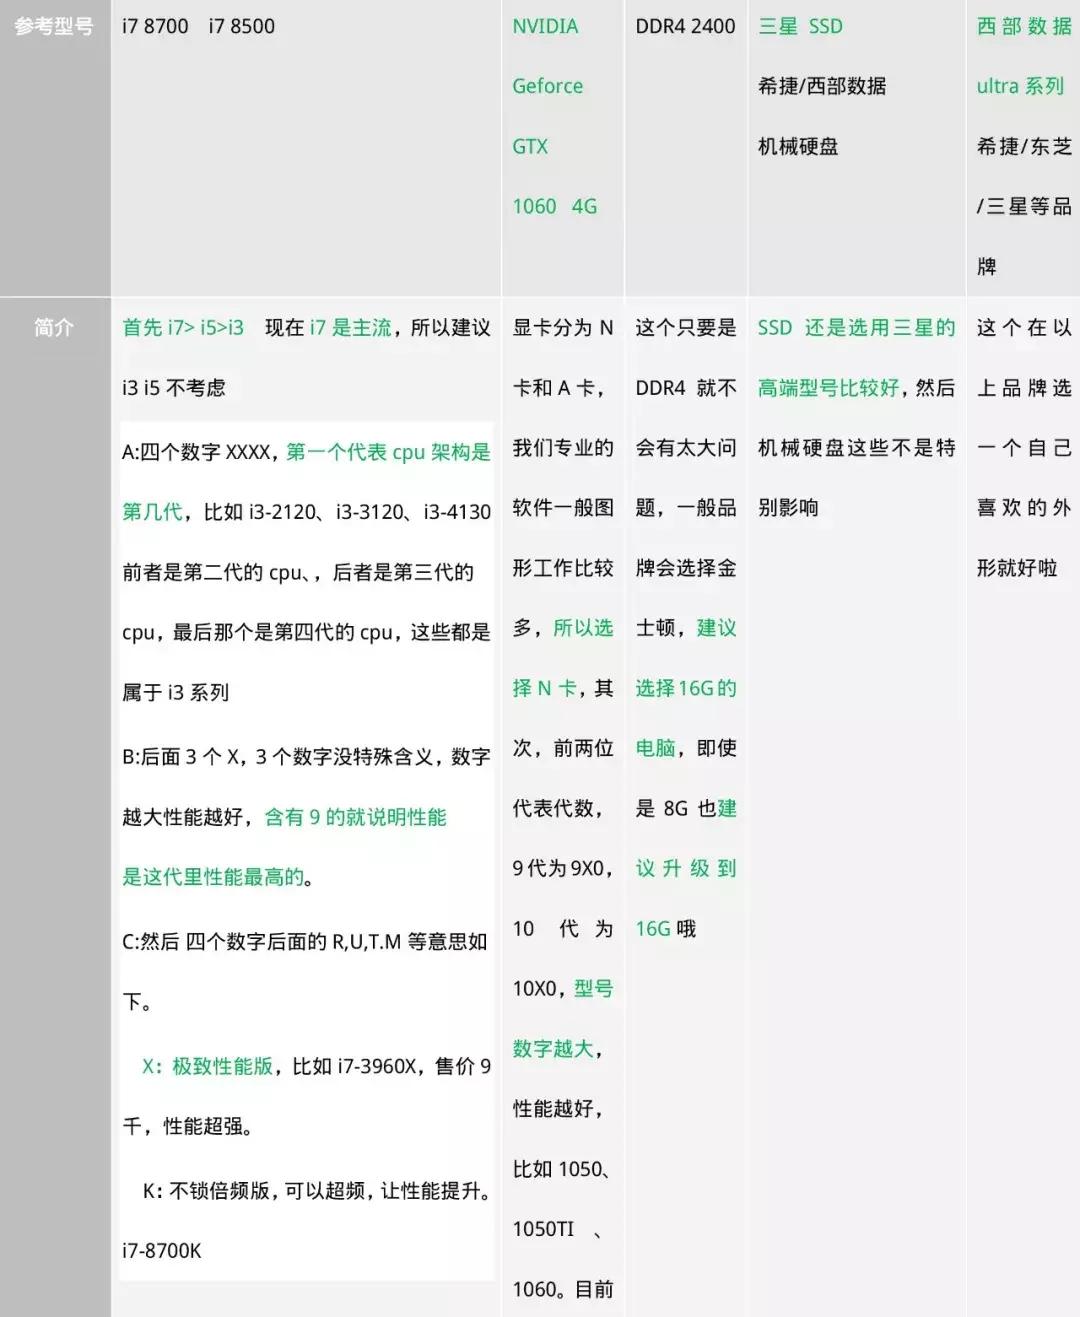Click the 参考型号 row header

55,27
